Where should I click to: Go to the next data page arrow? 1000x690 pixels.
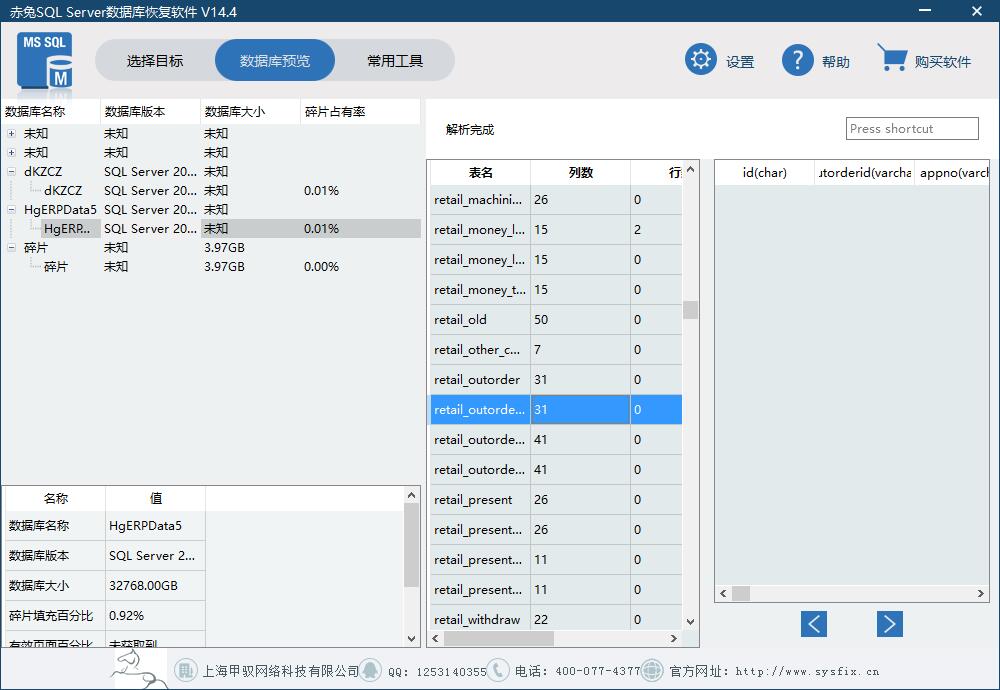tap(890, 624)
